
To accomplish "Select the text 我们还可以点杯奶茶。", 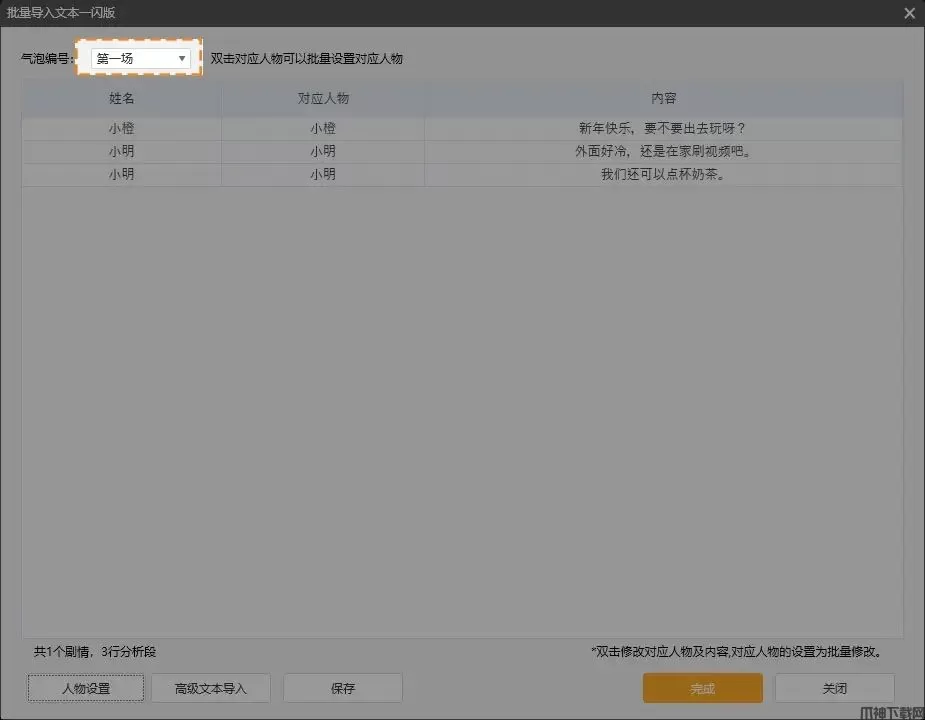I will point(663,174).
